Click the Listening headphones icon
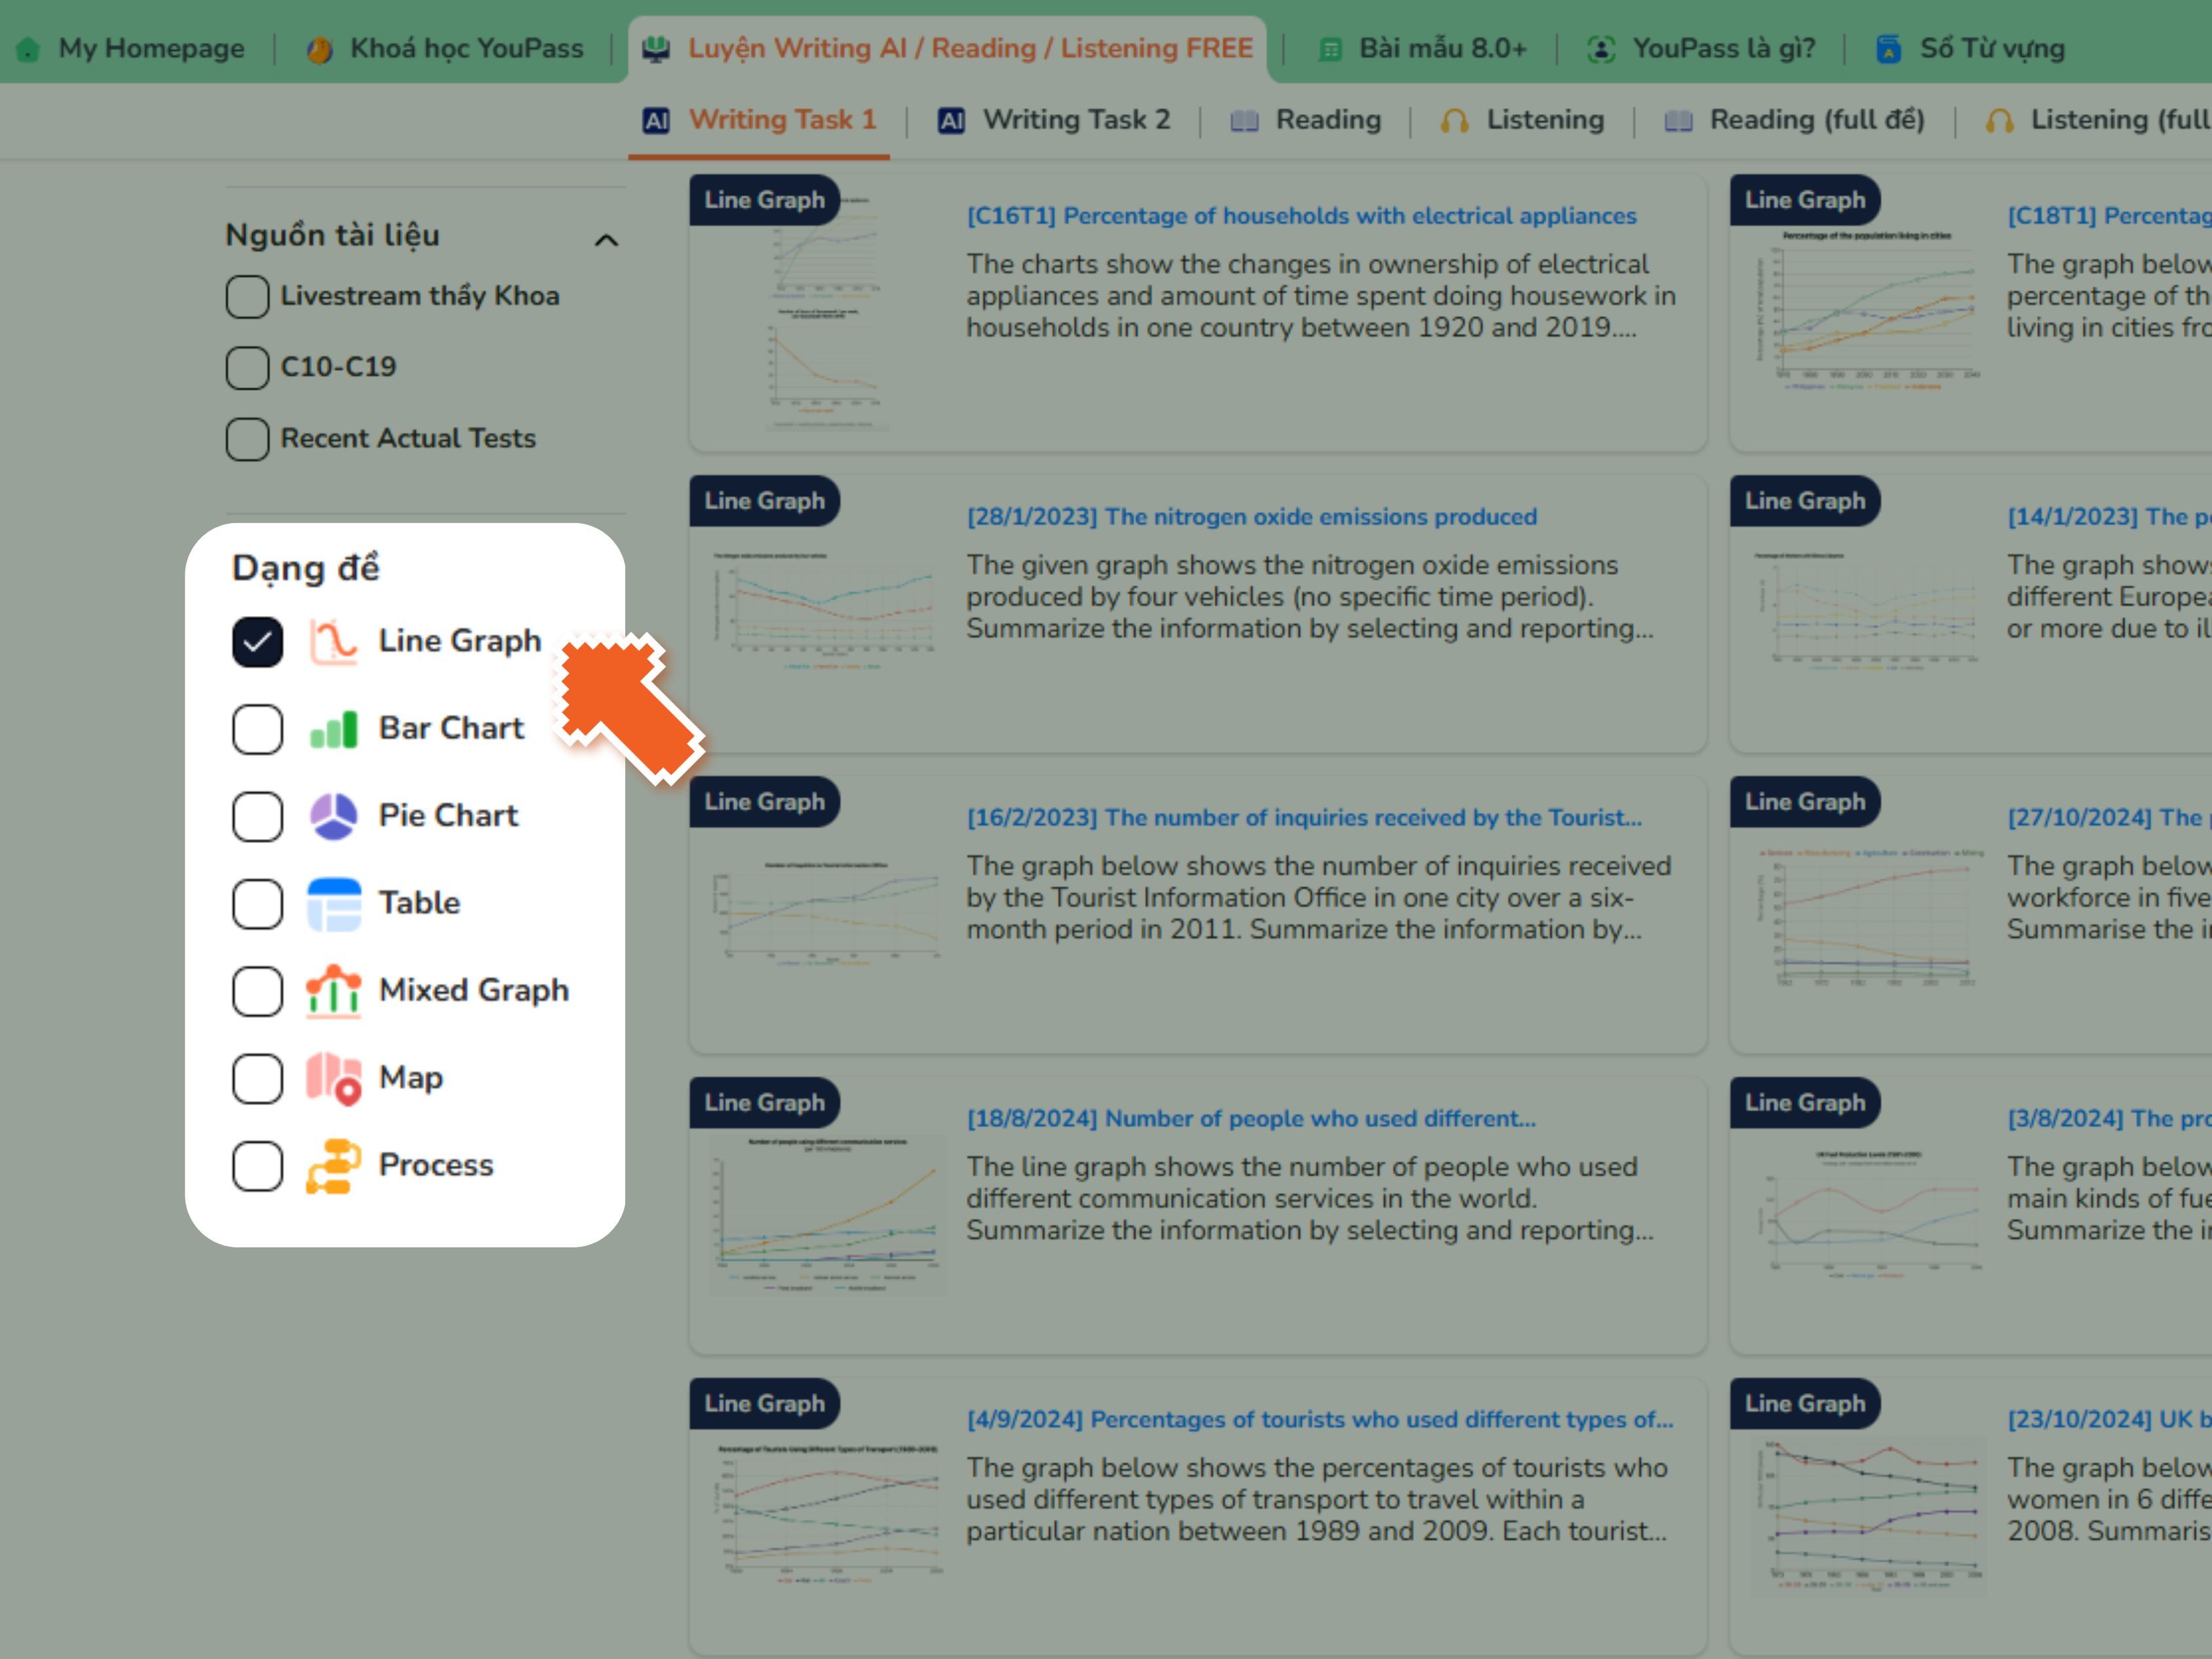 pyautogui.click(x=1454, y=121)
